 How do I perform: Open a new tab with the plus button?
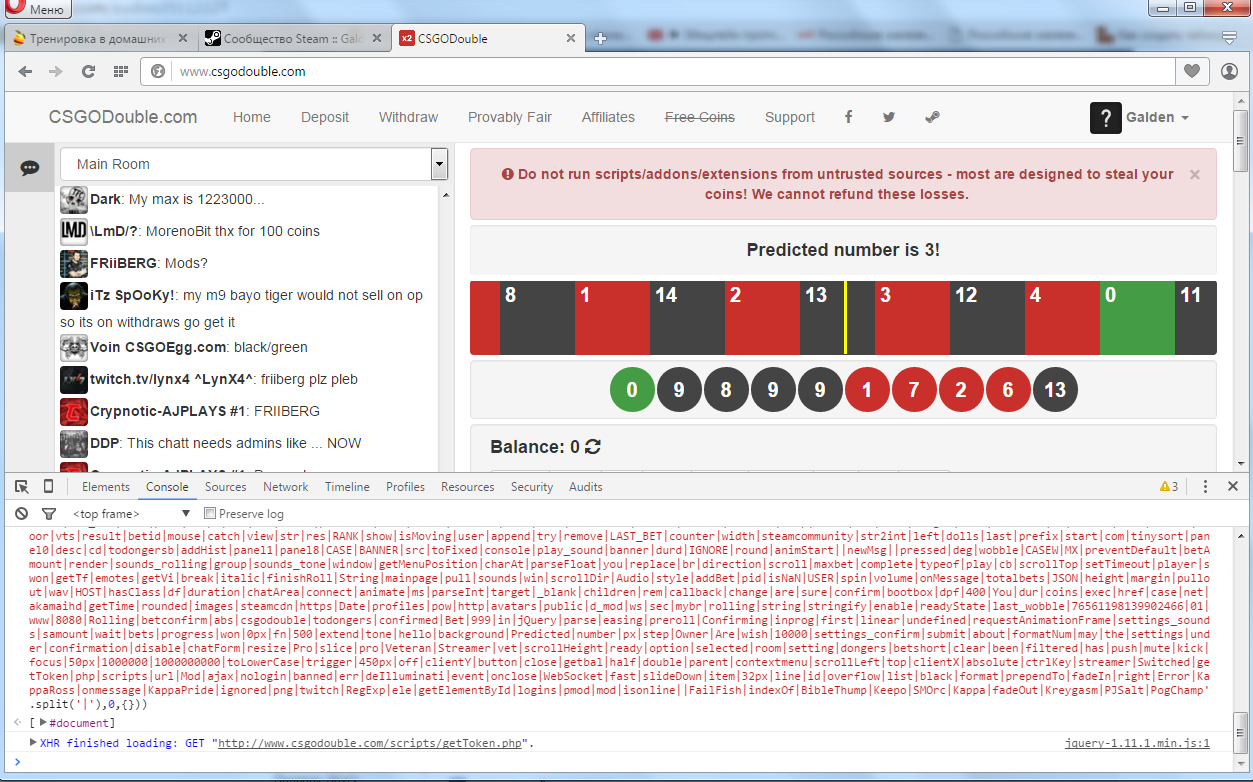pos(600,39)
